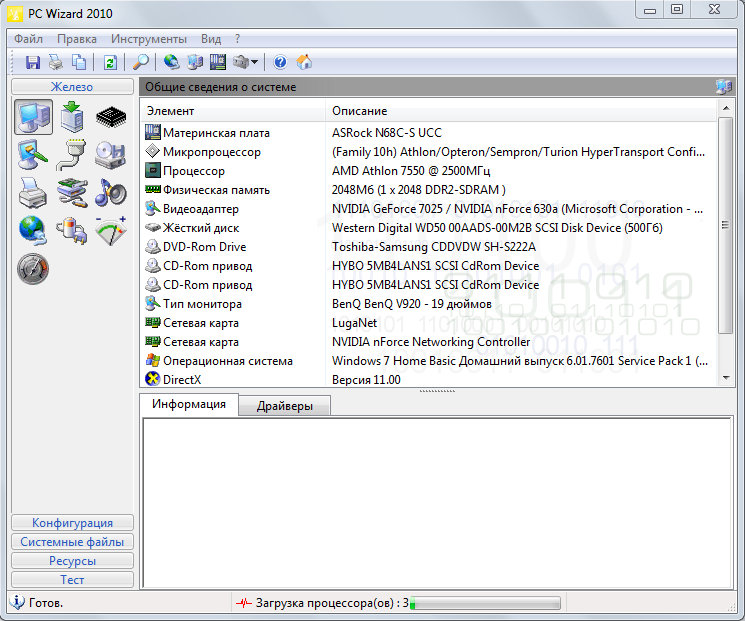This screenshot has height=621, width=745.
Task: Select the Видеоадаптер row
Action: coord(428,209)
